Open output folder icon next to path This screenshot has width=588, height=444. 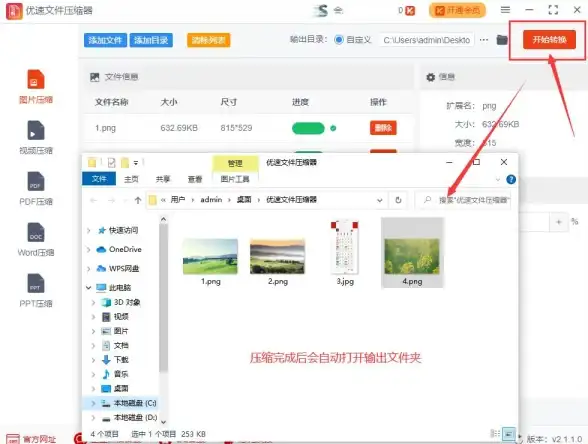click(x=502, y=40)
